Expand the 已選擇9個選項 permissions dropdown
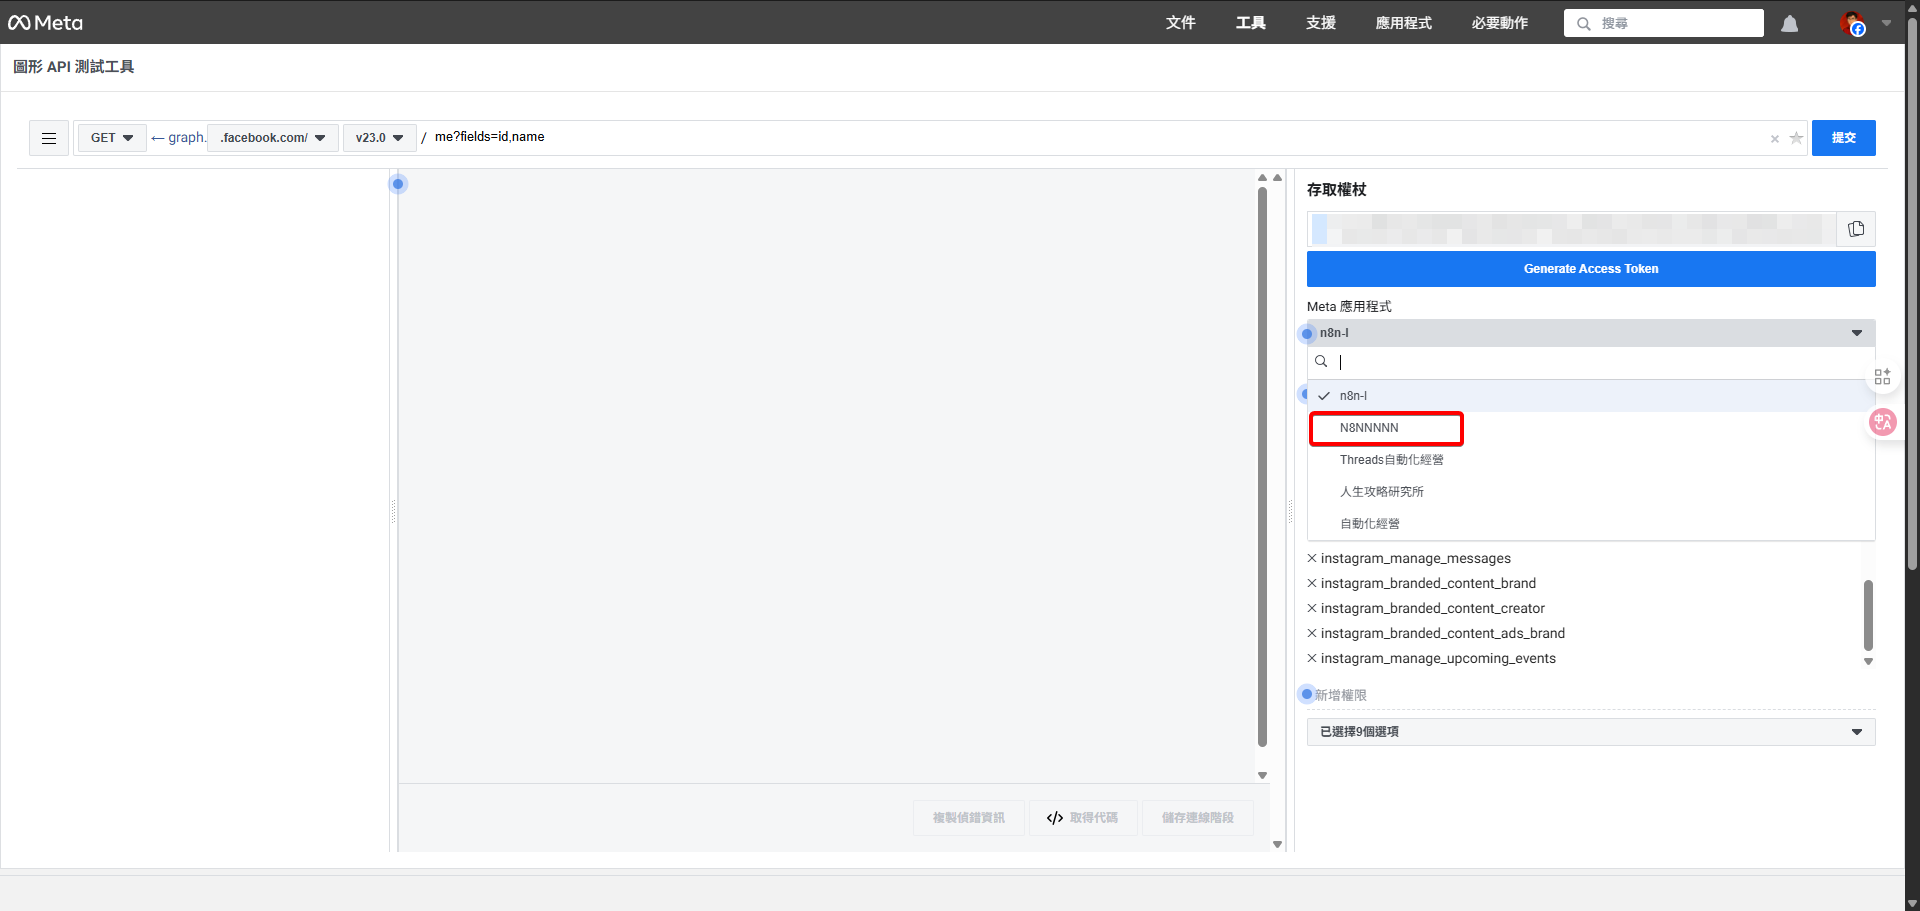 (1590, 731)
